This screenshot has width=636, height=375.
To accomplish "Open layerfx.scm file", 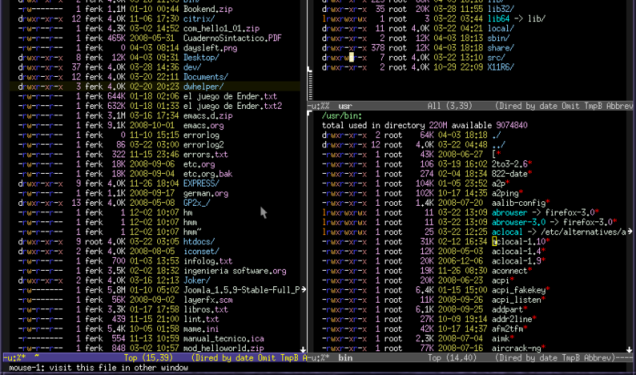I will pyautogui.click(x=208, y=300).
